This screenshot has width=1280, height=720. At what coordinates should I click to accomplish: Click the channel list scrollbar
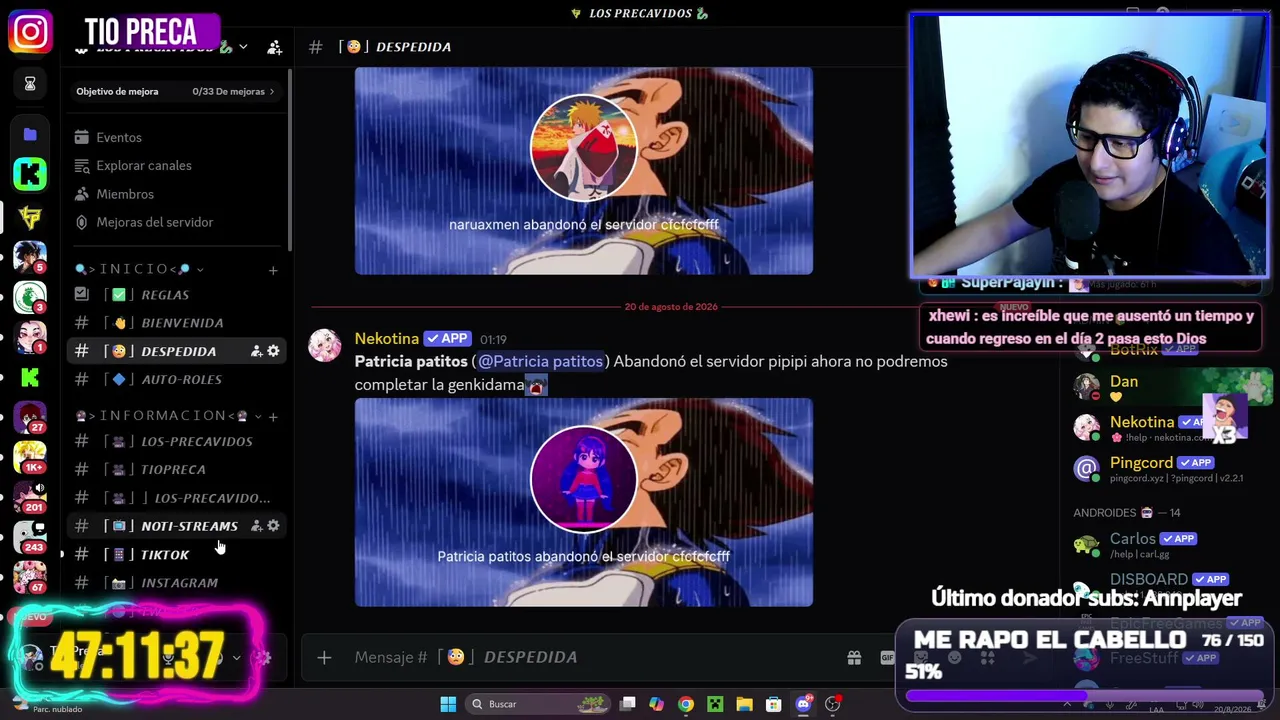pyautogui.click(x=290, y=160)
